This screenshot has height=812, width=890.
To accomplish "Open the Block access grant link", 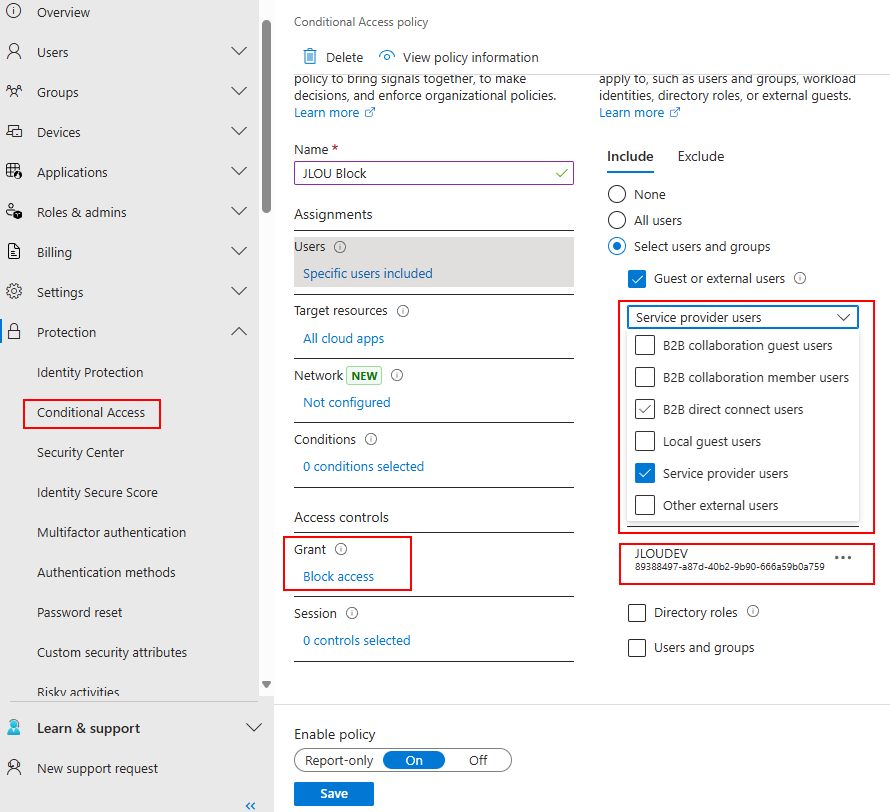I will tap(338, 577).
